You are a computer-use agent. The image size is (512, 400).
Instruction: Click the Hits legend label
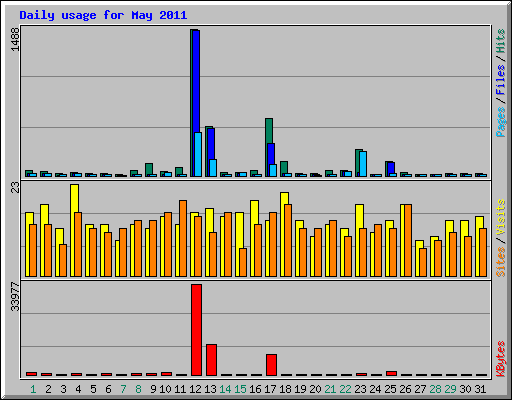click(500, 41)
